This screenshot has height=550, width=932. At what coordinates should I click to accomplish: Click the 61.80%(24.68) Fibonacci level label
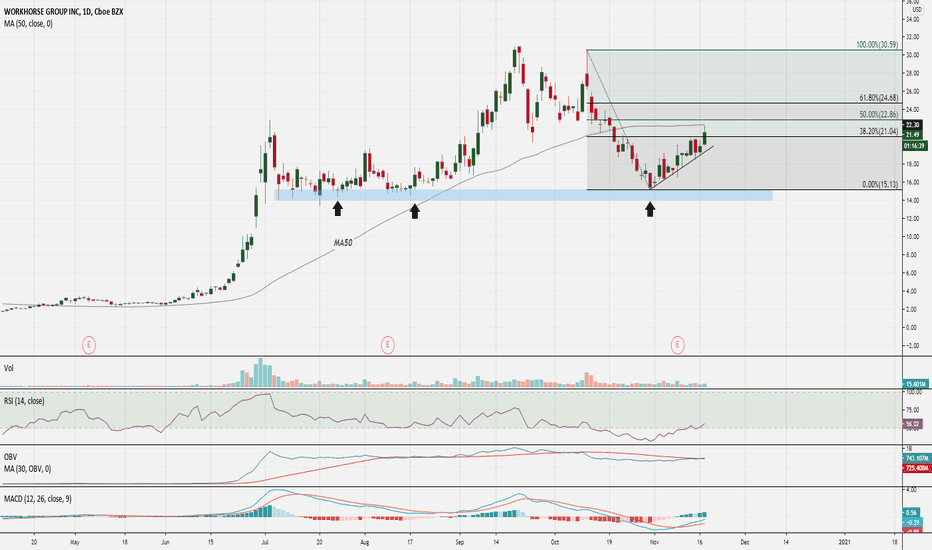pos(879,98)
